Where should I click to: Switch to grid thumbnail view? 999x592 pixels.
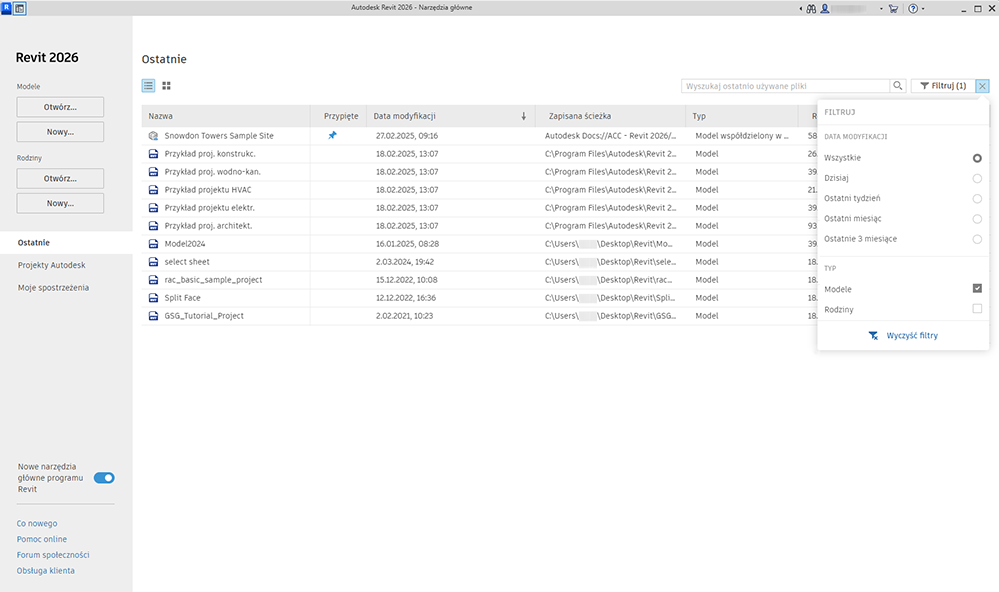[166, 85]
